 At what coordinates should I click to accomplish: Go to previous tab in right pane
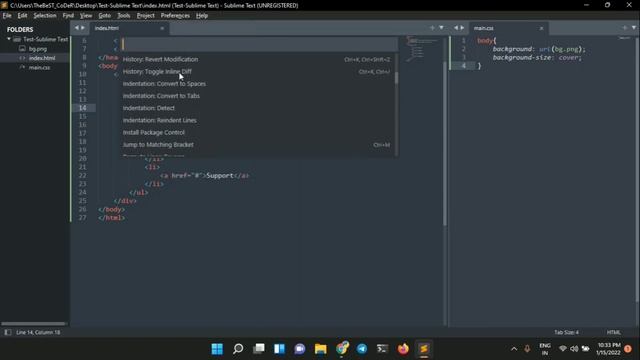456,28
